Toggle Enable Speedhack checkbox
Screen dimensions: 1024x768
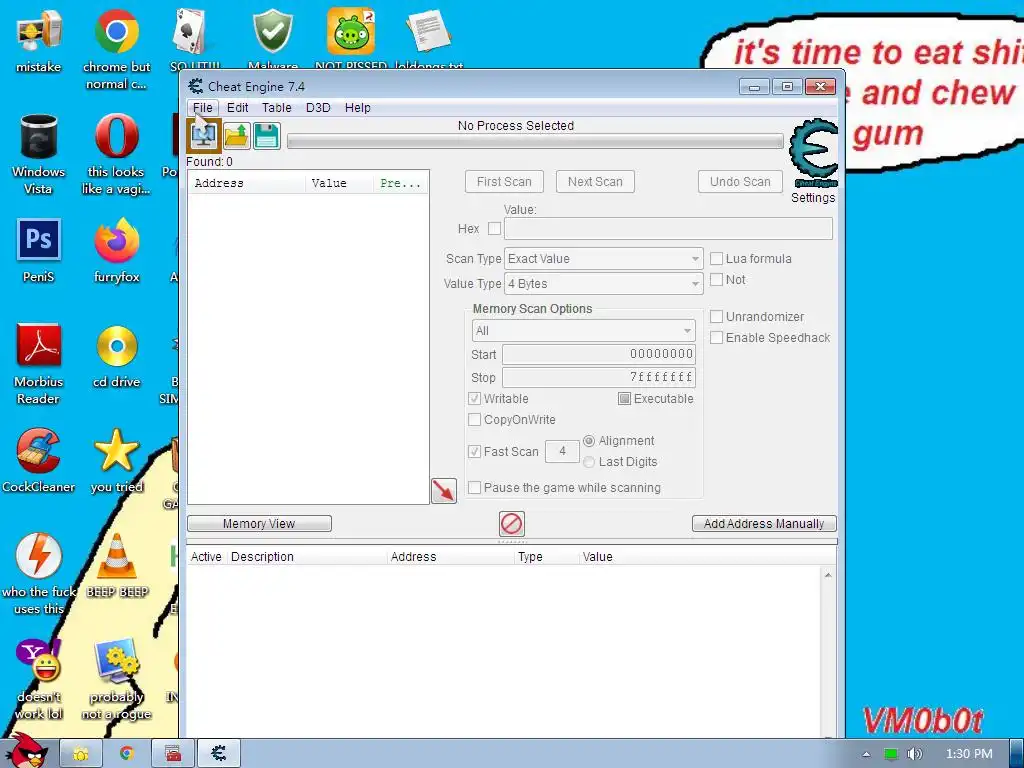click(716, 338)
